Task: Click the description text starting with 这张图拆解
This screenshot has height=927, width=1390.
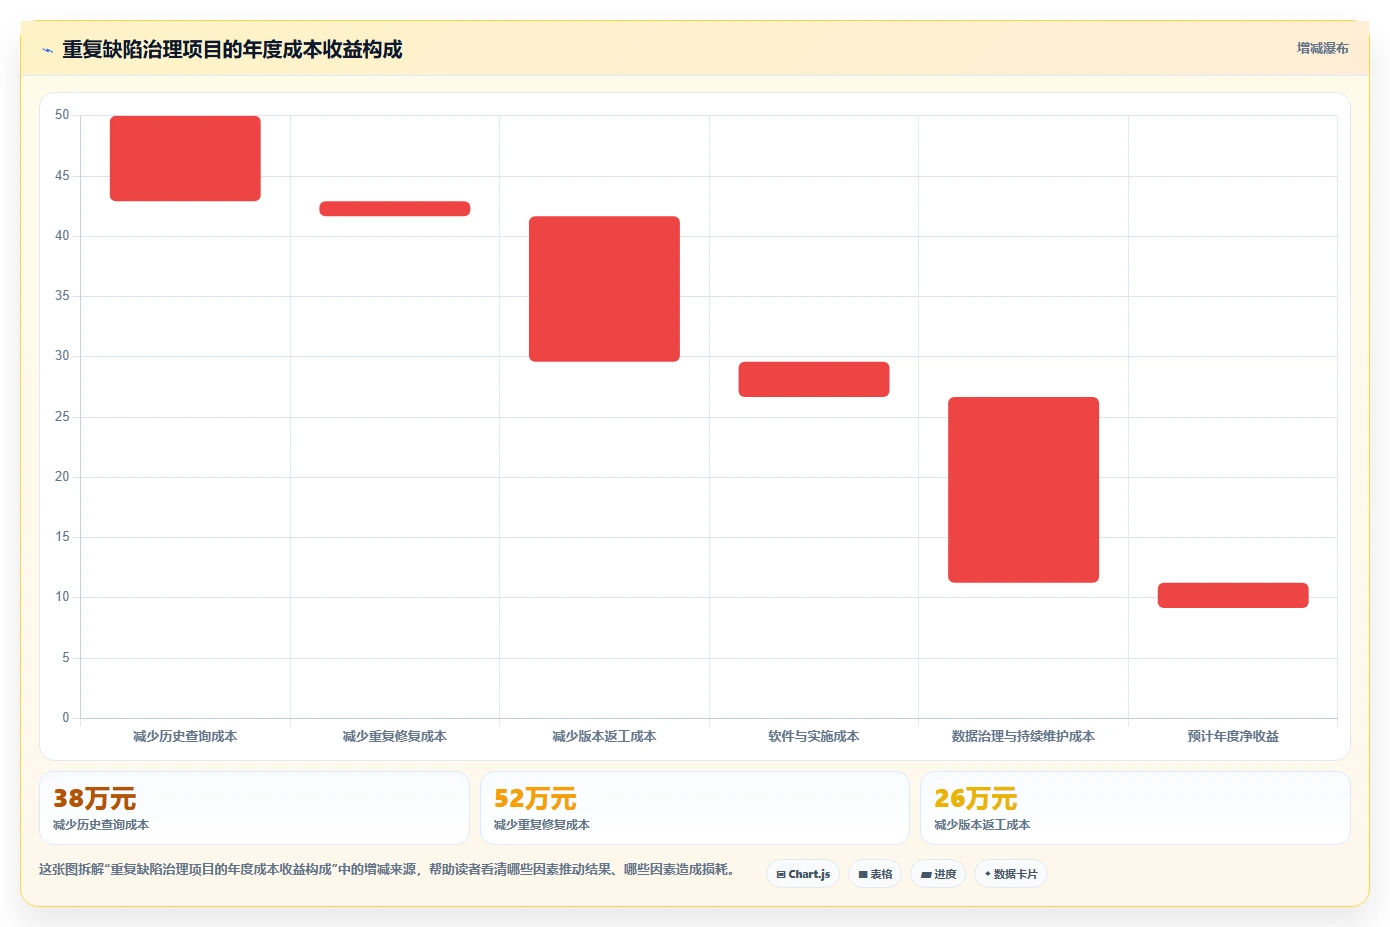Action: pos(387,869)
